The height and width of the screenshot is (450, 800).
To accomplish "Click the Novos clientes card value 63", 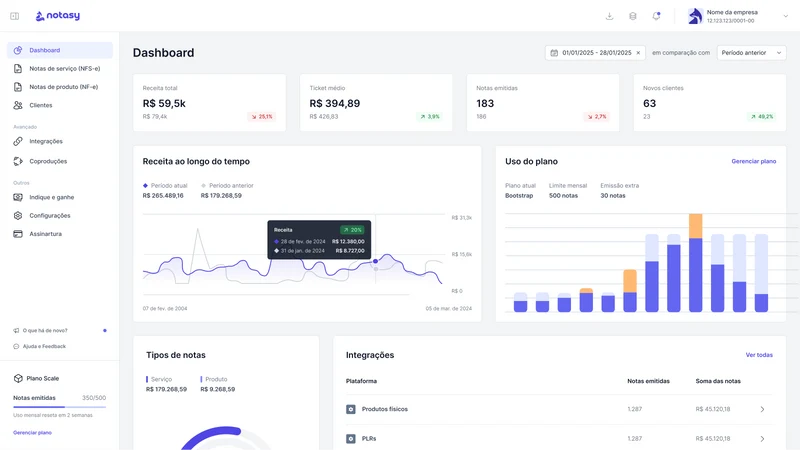I will pyautogui.click(x=649, y=104).
